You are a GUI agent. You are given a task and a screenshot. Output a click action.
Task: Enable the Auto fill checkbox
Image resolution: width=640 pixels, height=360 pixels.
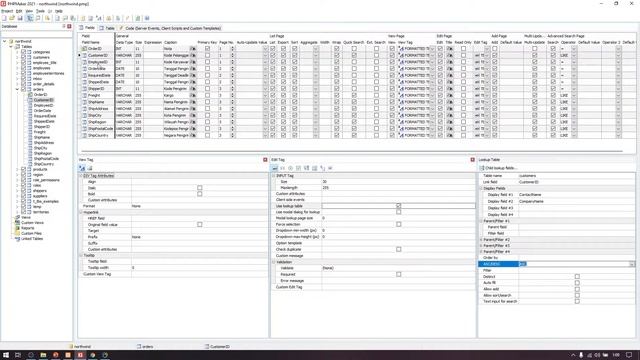(577, 283)
